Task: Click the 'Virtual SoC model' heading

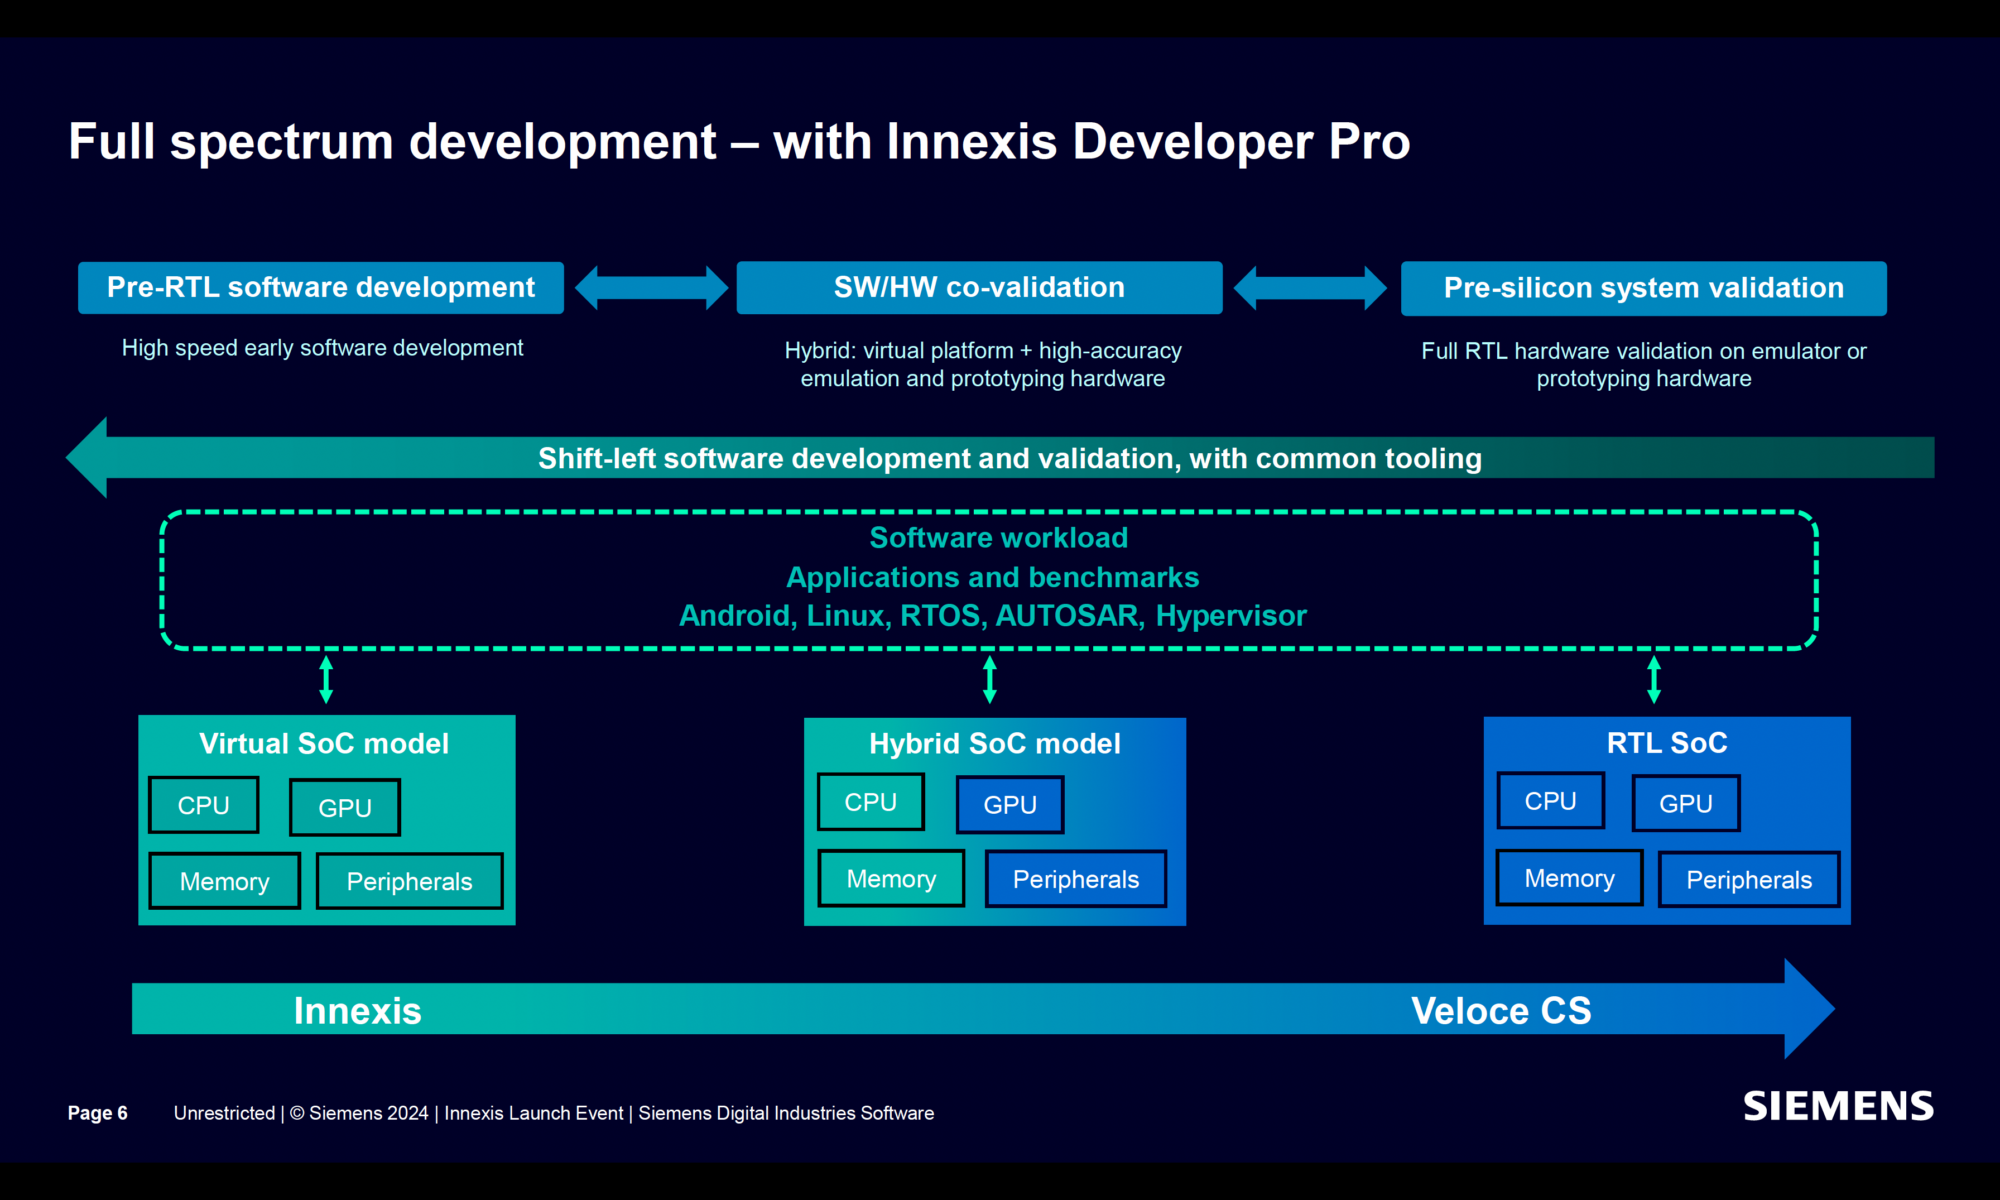Action: [324, 743]
